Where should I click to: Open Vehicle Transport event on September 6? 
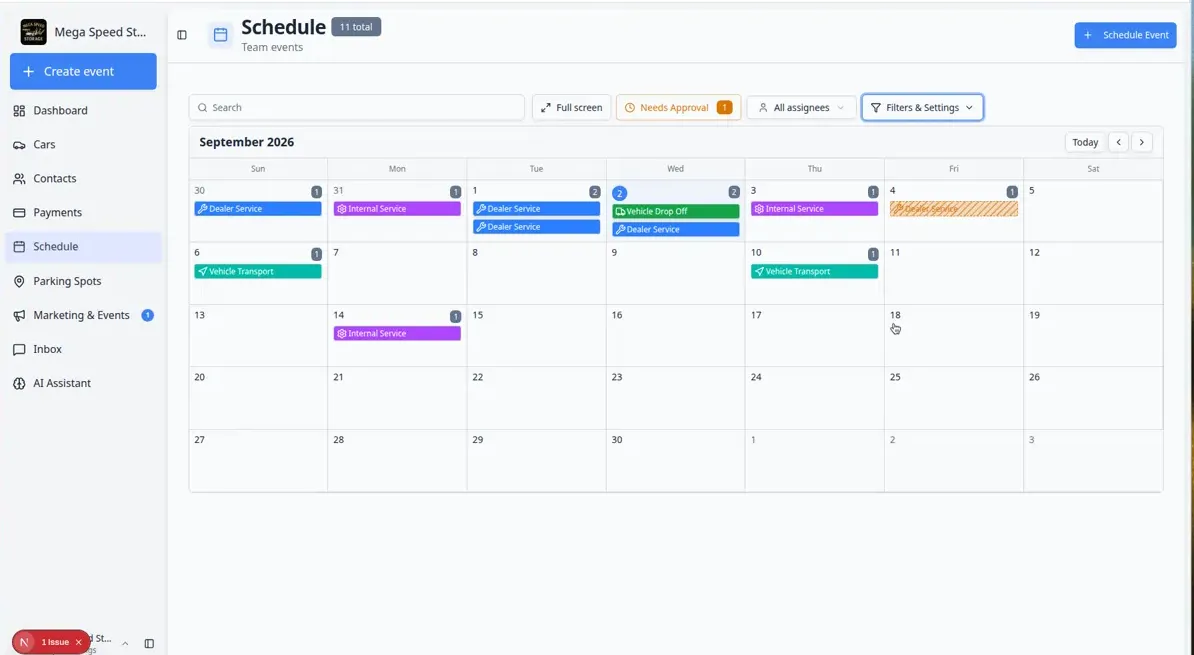pos(257,271)
